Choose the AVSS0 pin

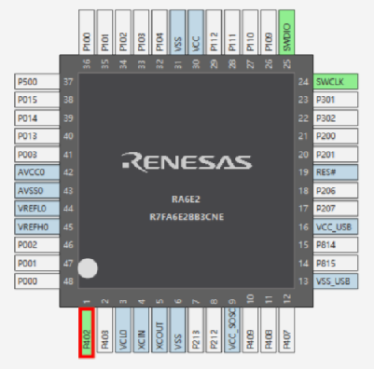click(37, 191)
